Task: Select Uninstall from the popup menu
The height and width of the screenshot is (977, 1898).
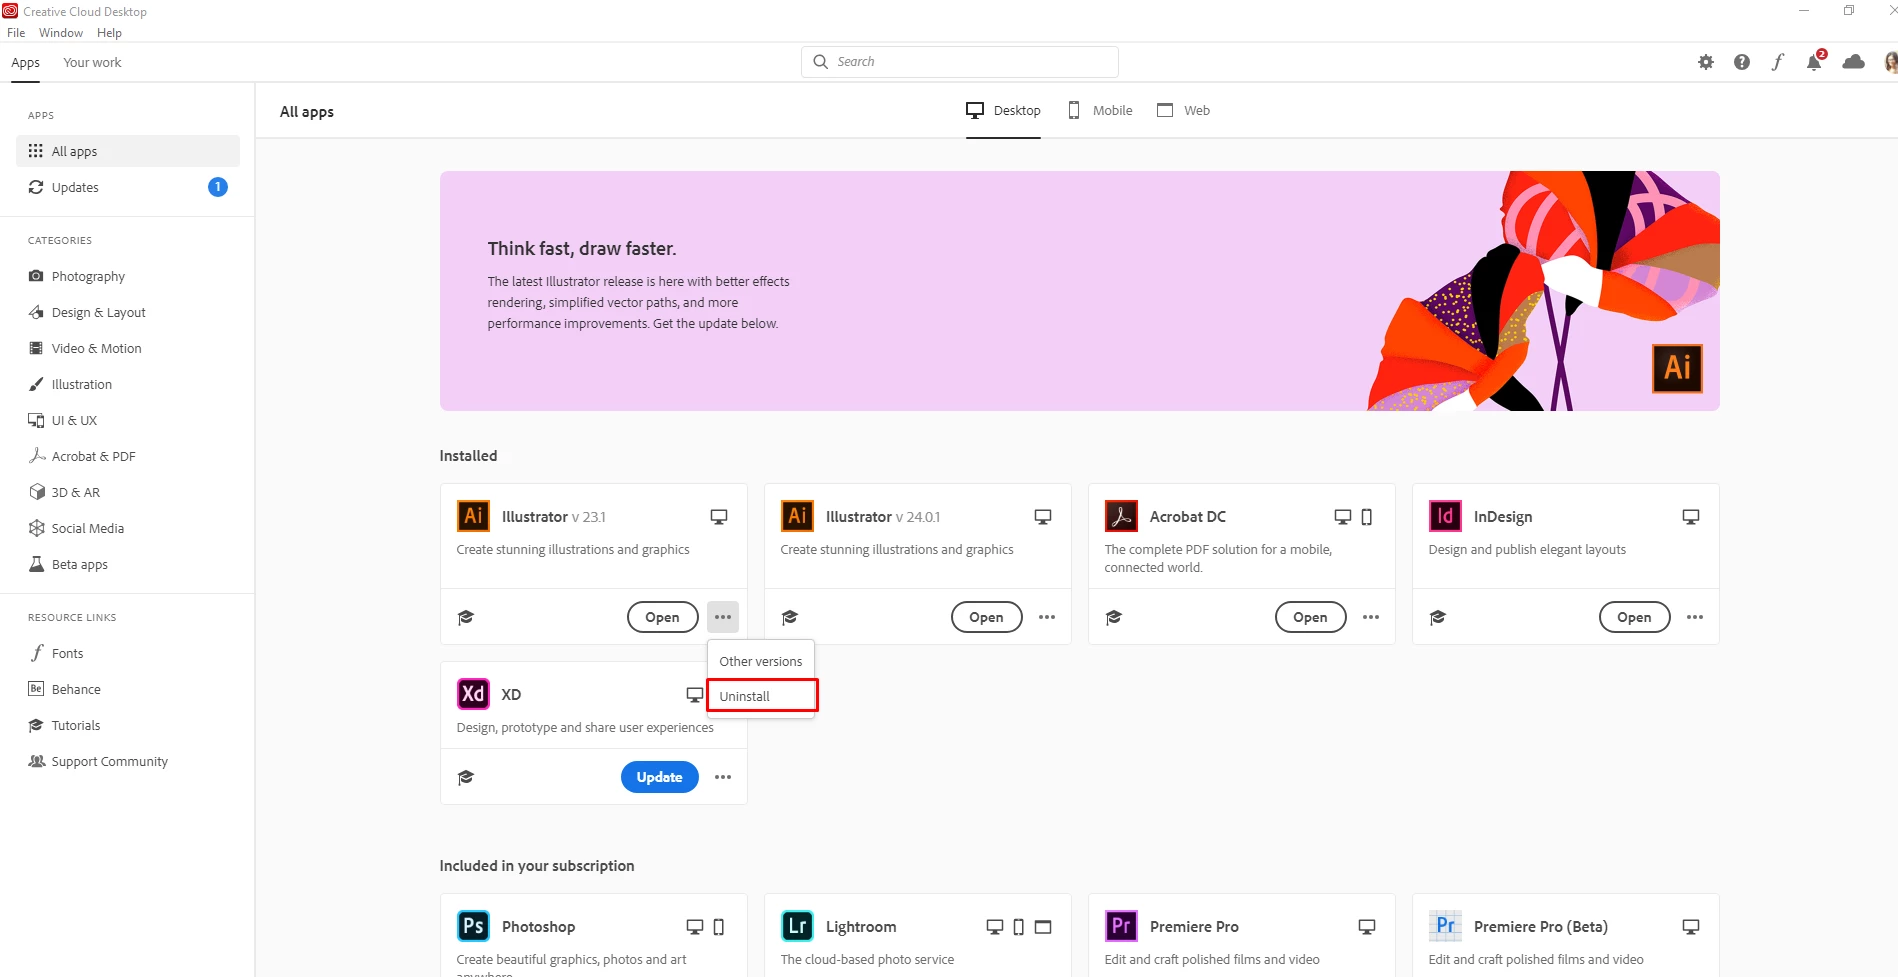Action: point(762,696)
